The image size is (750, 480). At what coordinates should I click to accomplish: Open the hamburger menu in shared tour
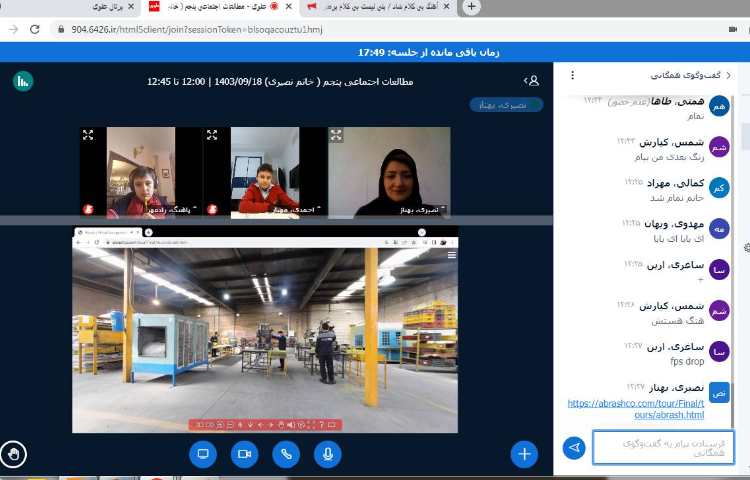pyautogui.click(x=452, y=255)
